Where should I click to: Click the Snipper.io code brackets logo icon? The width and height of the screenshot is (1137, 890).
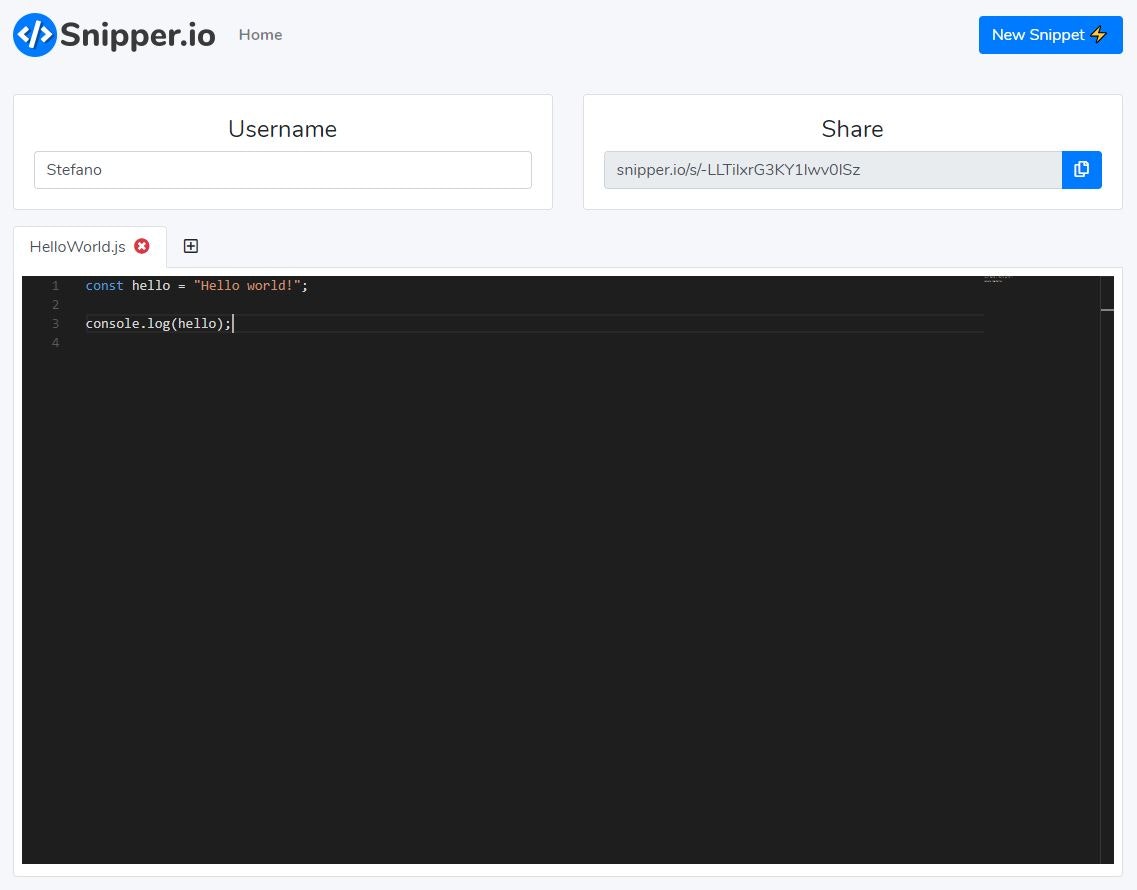click(x=33, y=35)
